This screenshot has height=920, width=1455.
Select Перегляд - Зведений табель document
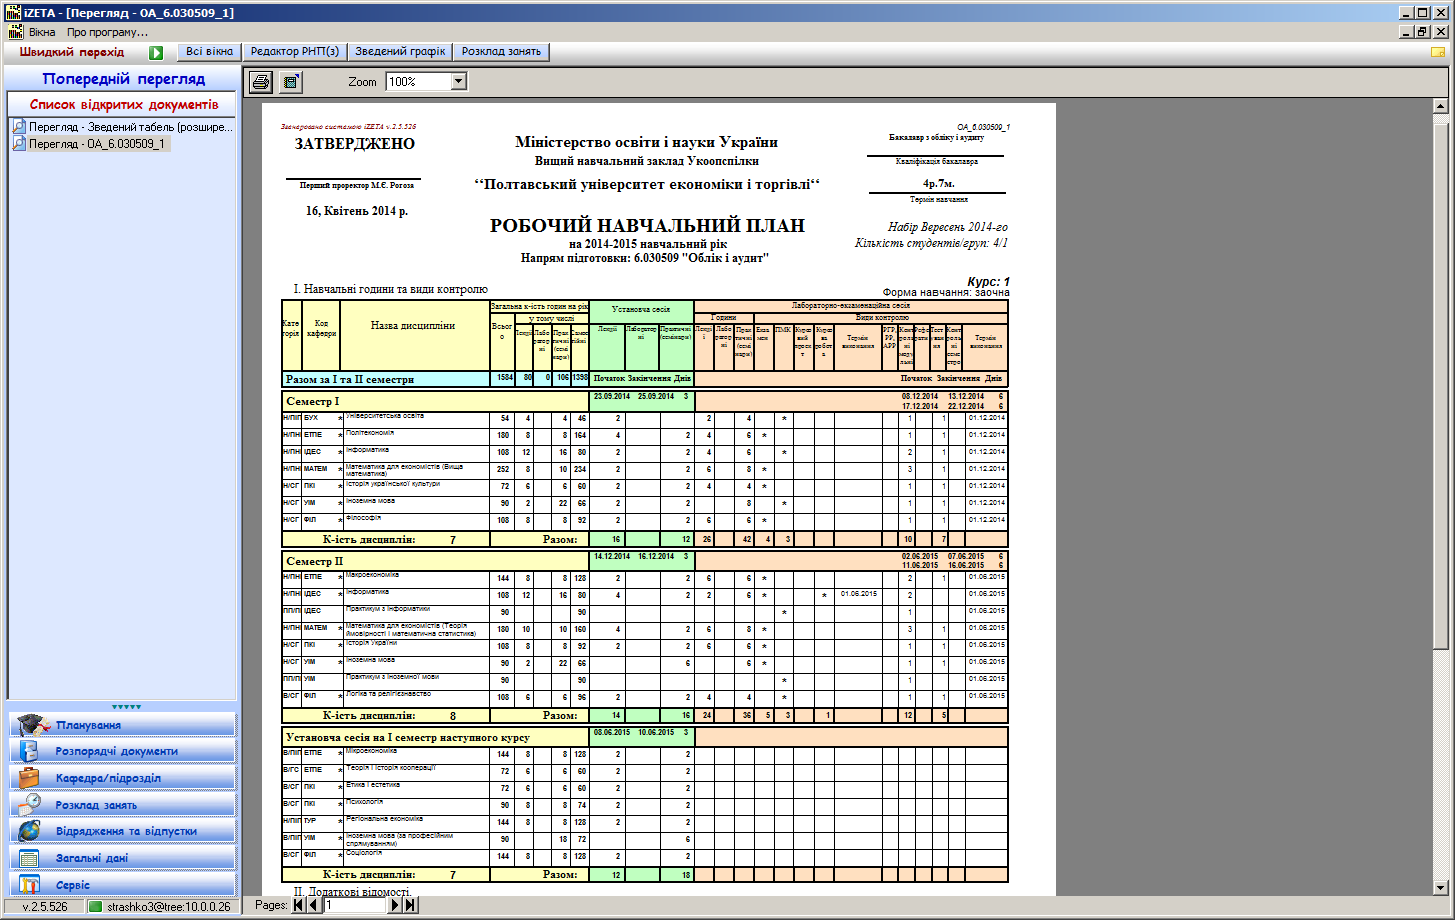(x=123, y=127)
